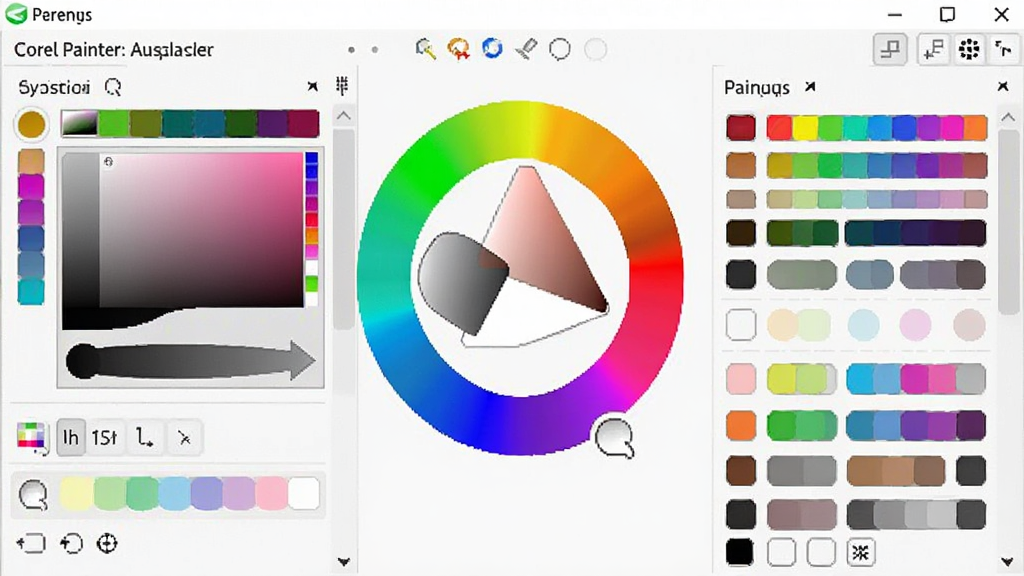This screenshot has height=576, width=1024.
Task: Click the red region of the hue ring
Action: [x=655, y=269]
